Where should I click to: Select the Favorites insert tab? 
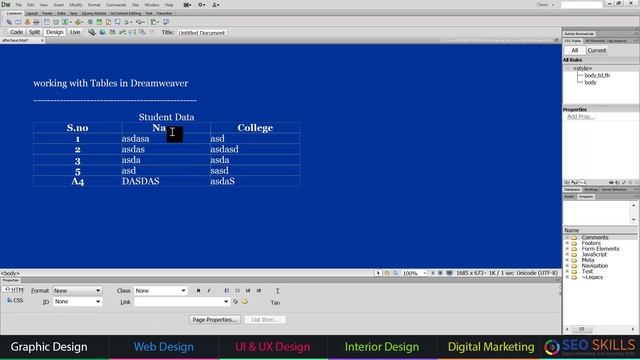164,13
